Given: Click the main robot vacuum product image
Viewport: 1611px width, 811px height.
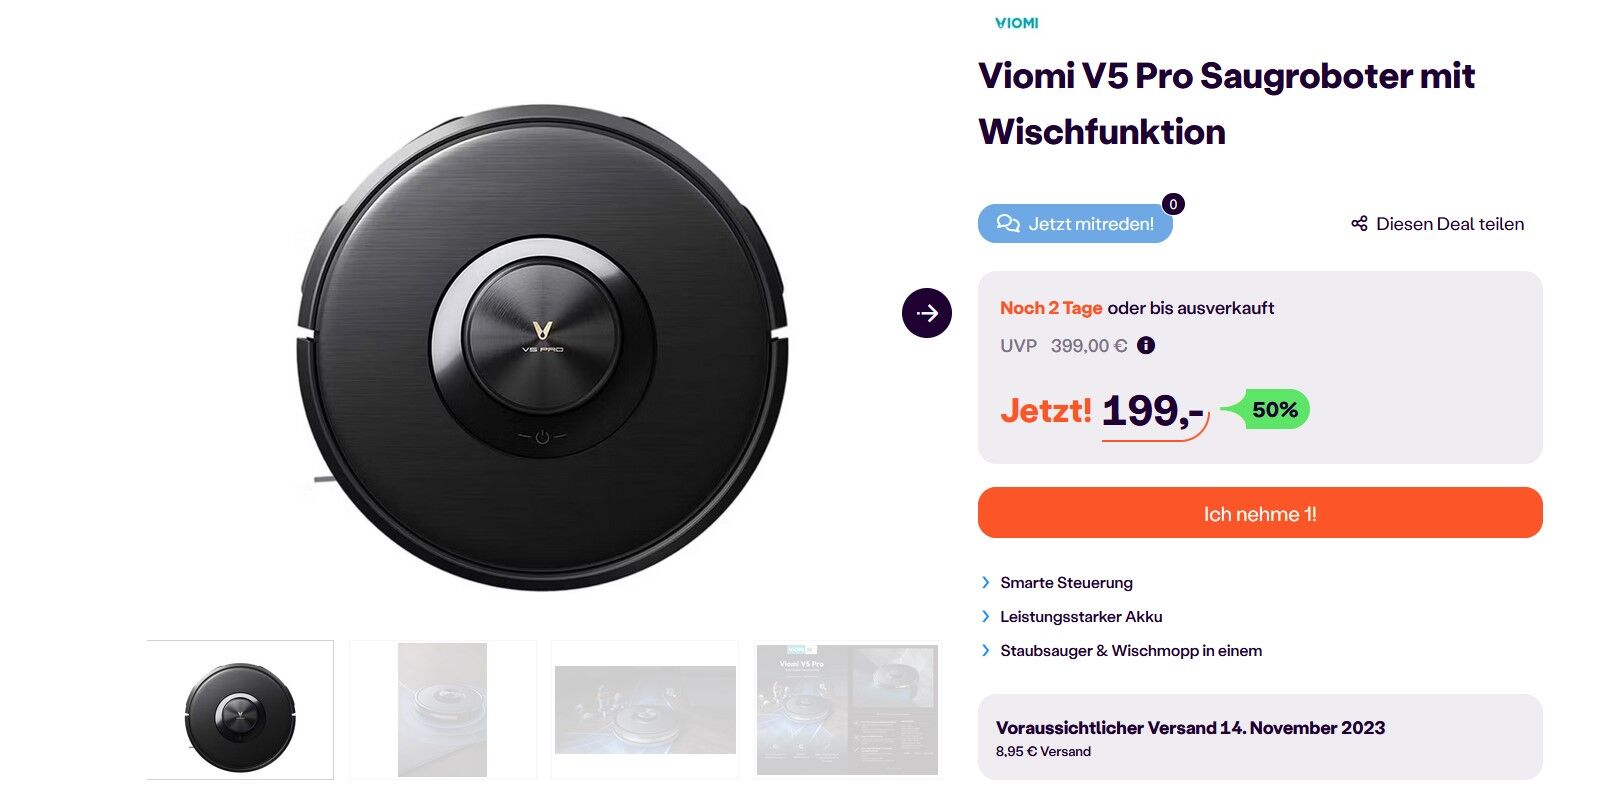Looking at the screenshot, I should (x=541, y=348).
